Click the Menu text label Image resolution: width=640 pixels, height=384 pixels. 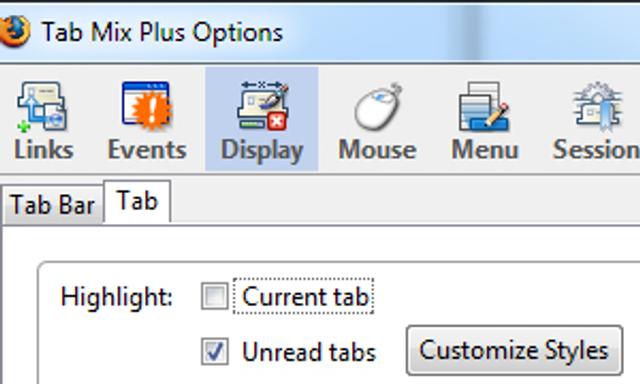click(x=485, y=150)
